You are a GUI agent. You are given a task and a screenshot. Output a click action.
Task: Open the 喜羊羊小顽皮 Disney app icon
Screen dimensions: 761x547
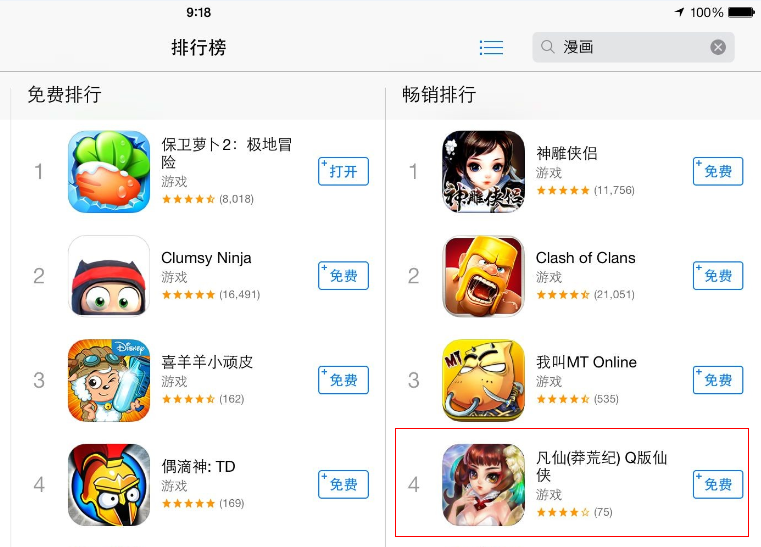tap(109, 380)
